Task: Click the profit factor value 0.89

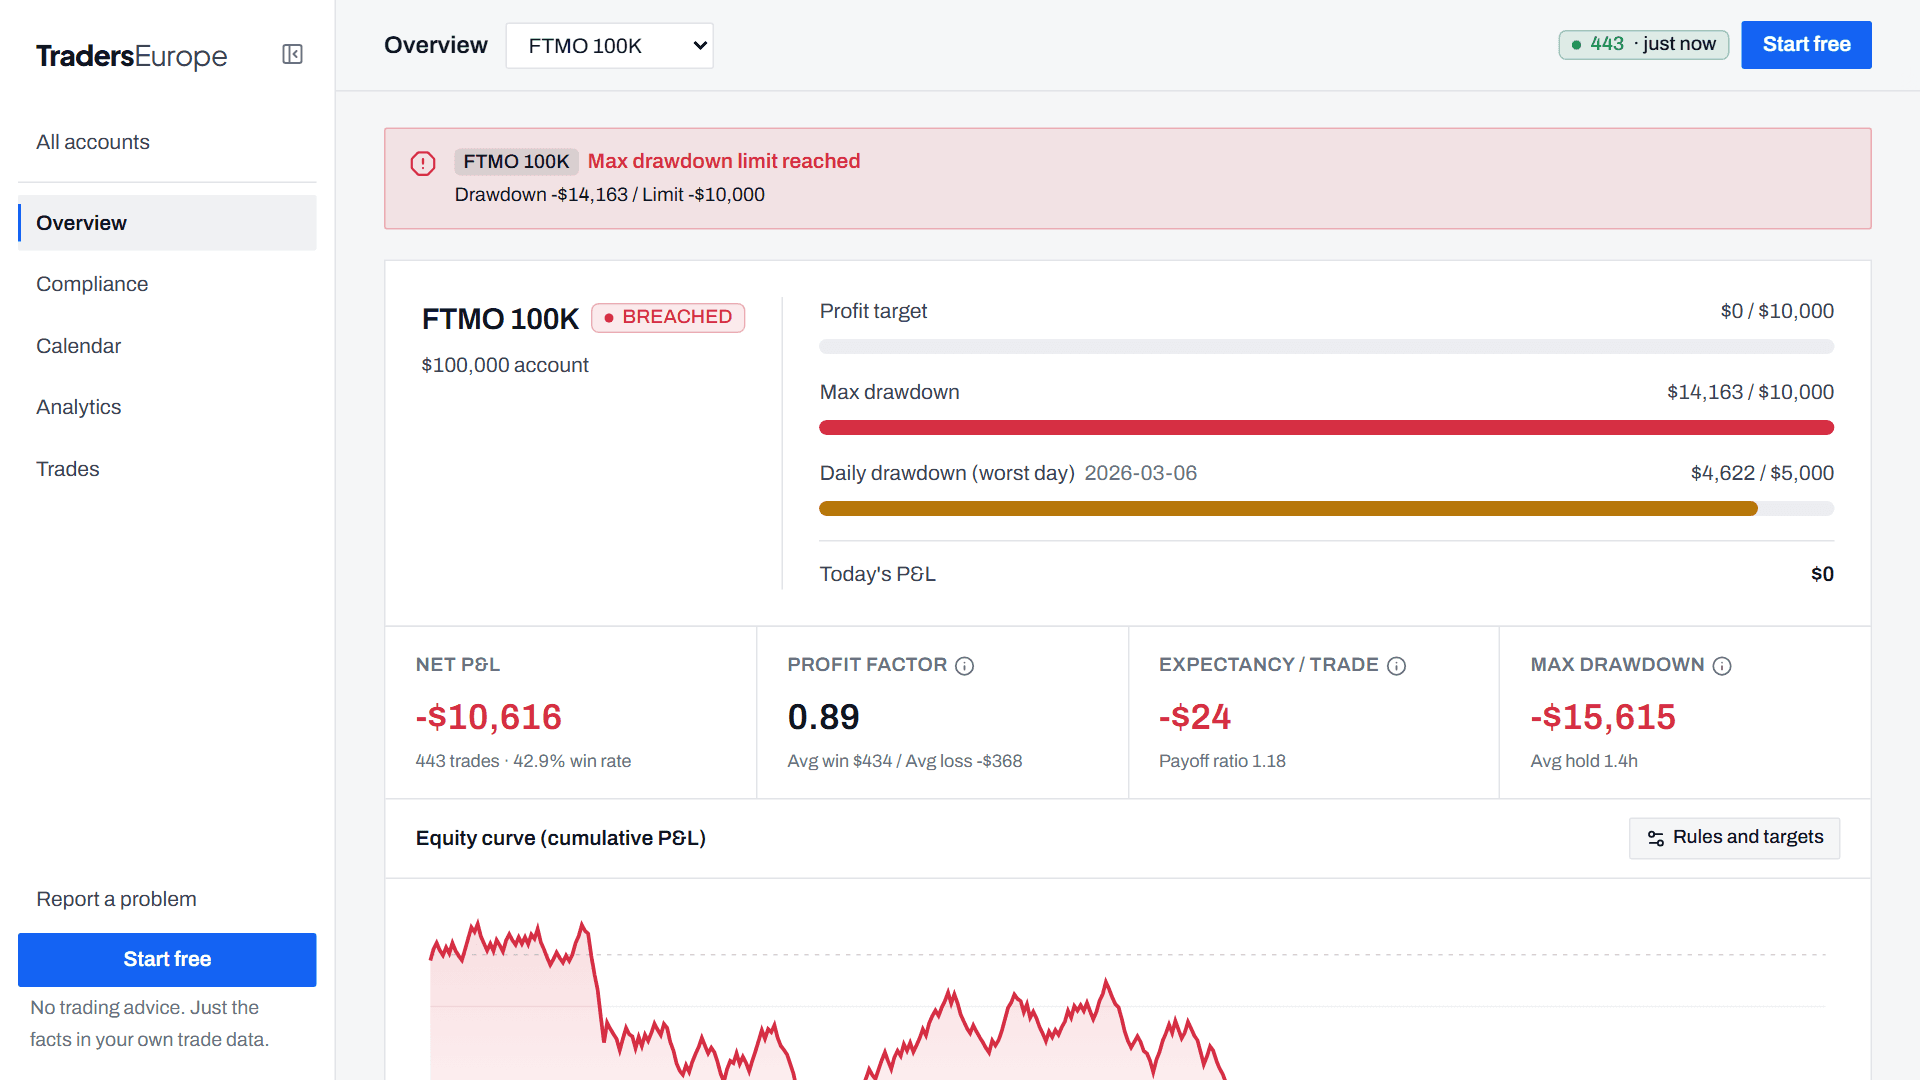Action: tap(823, 717)
